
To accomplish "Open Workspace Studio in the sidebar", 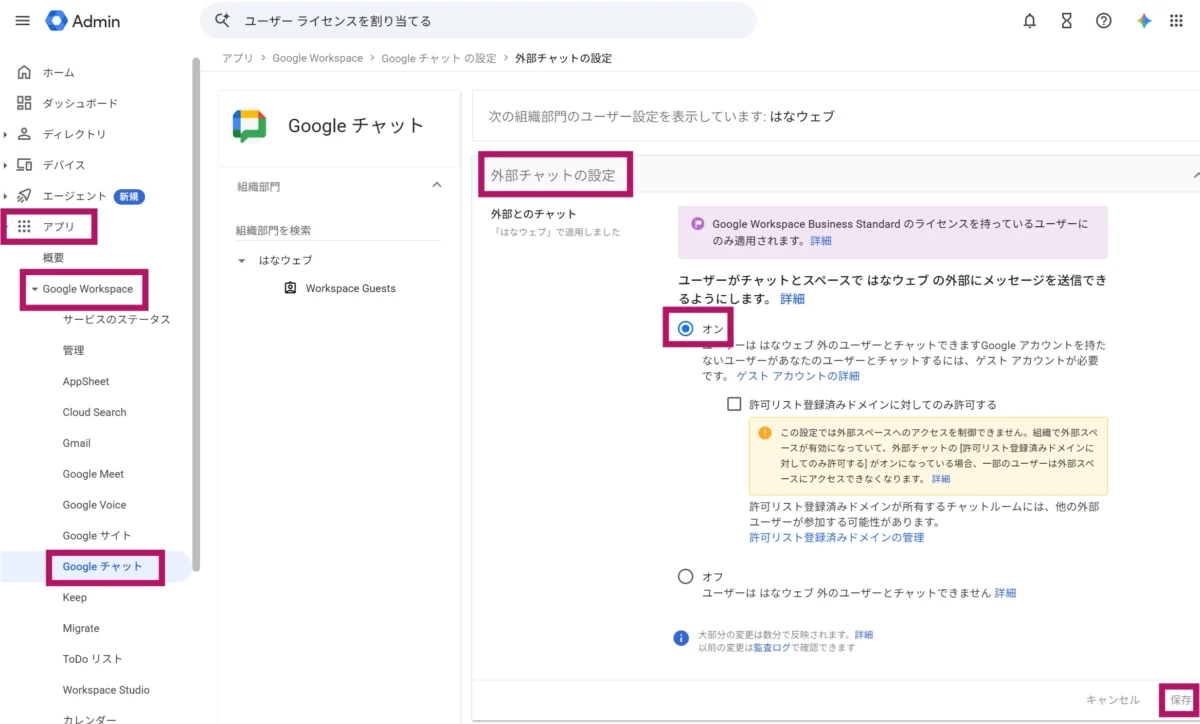I will 106,690.
